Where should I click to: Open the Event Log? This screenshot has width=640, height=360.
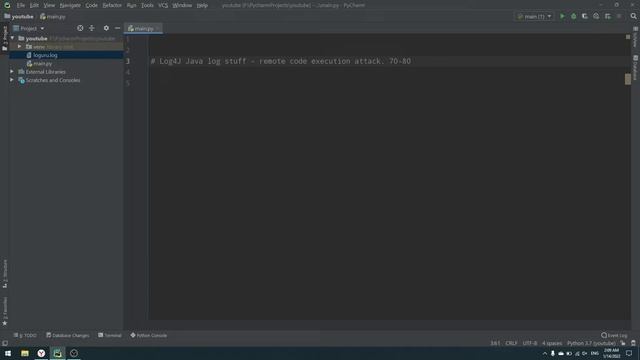point(614,335)
